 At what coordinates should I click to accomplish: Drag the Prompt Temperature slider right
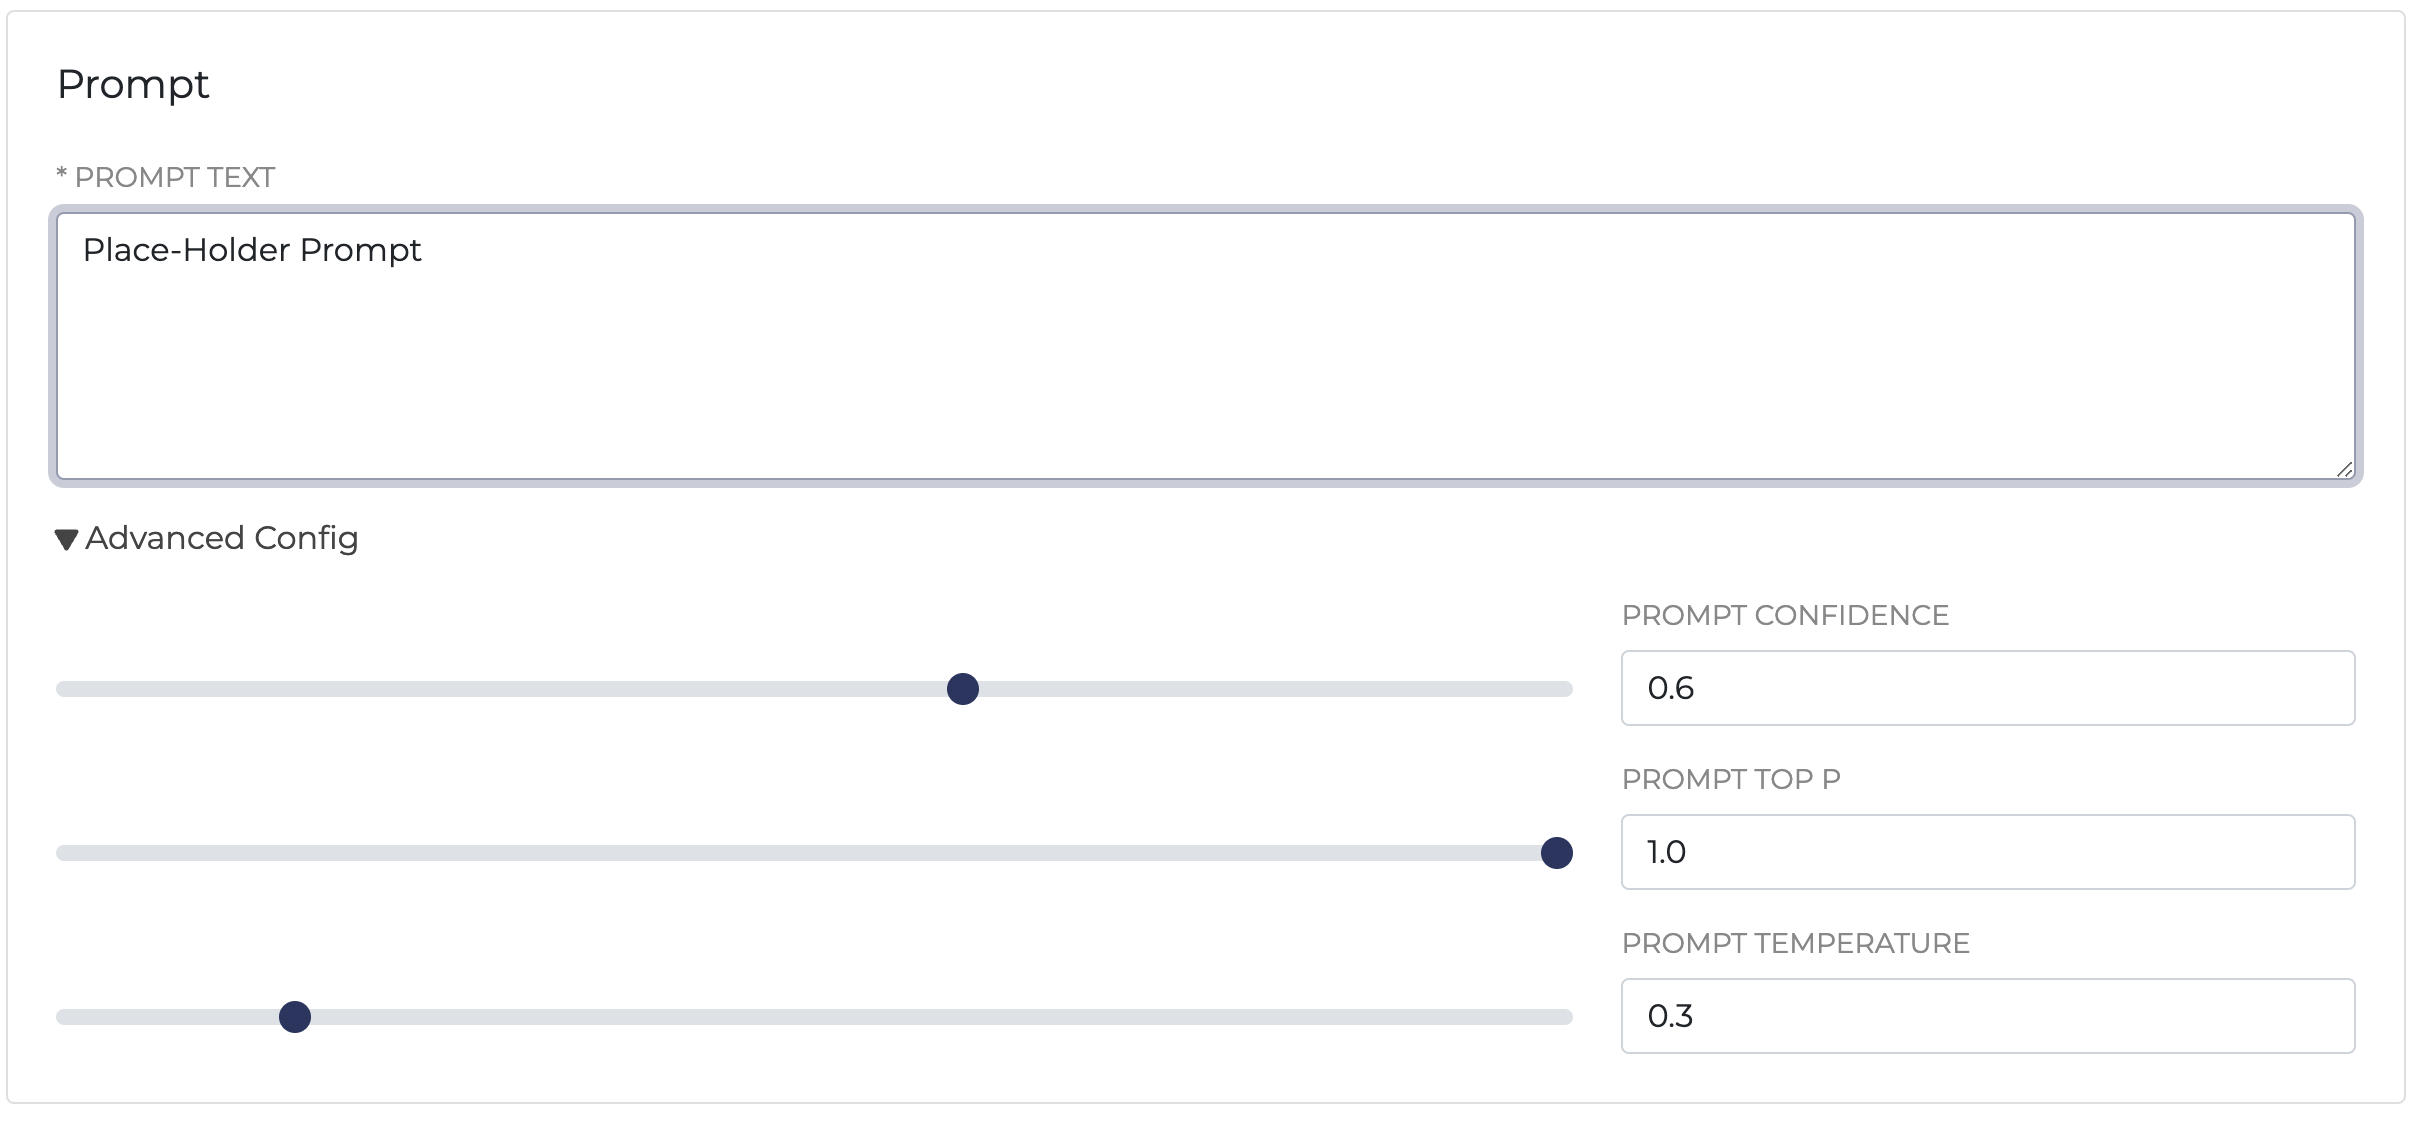click(294, 1017)
